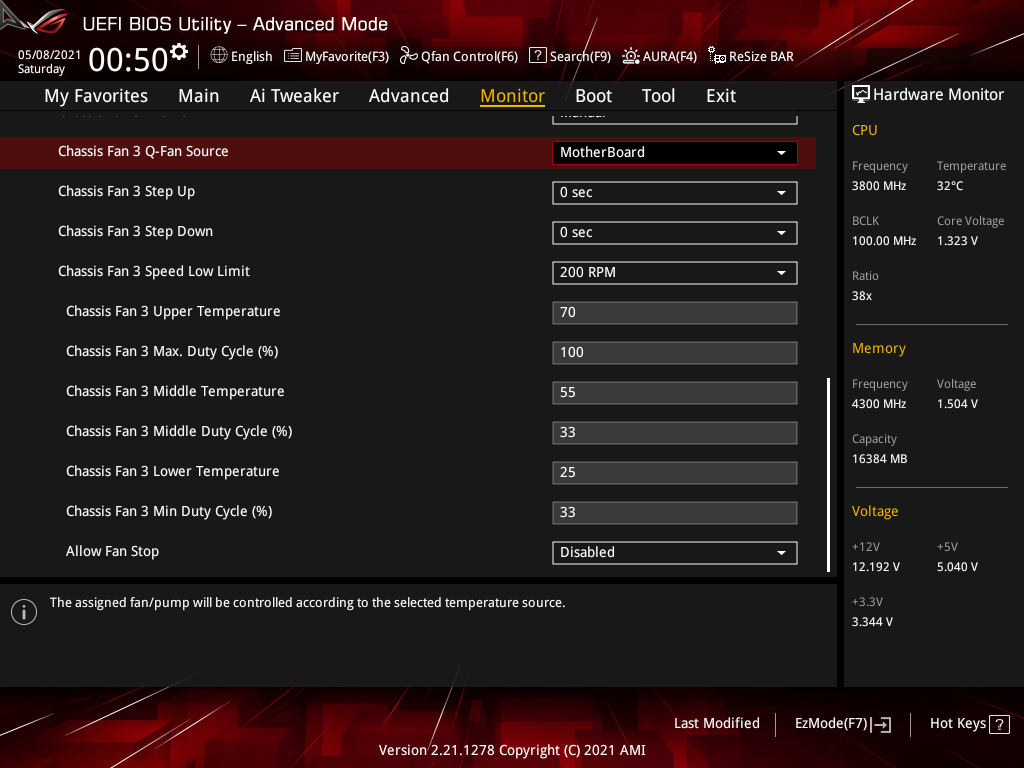The width and height of the screenshot is (1024, 768).
Task: Select Chassis Fan 3 Speed Low Limit label
Action: tap(153, 271)
